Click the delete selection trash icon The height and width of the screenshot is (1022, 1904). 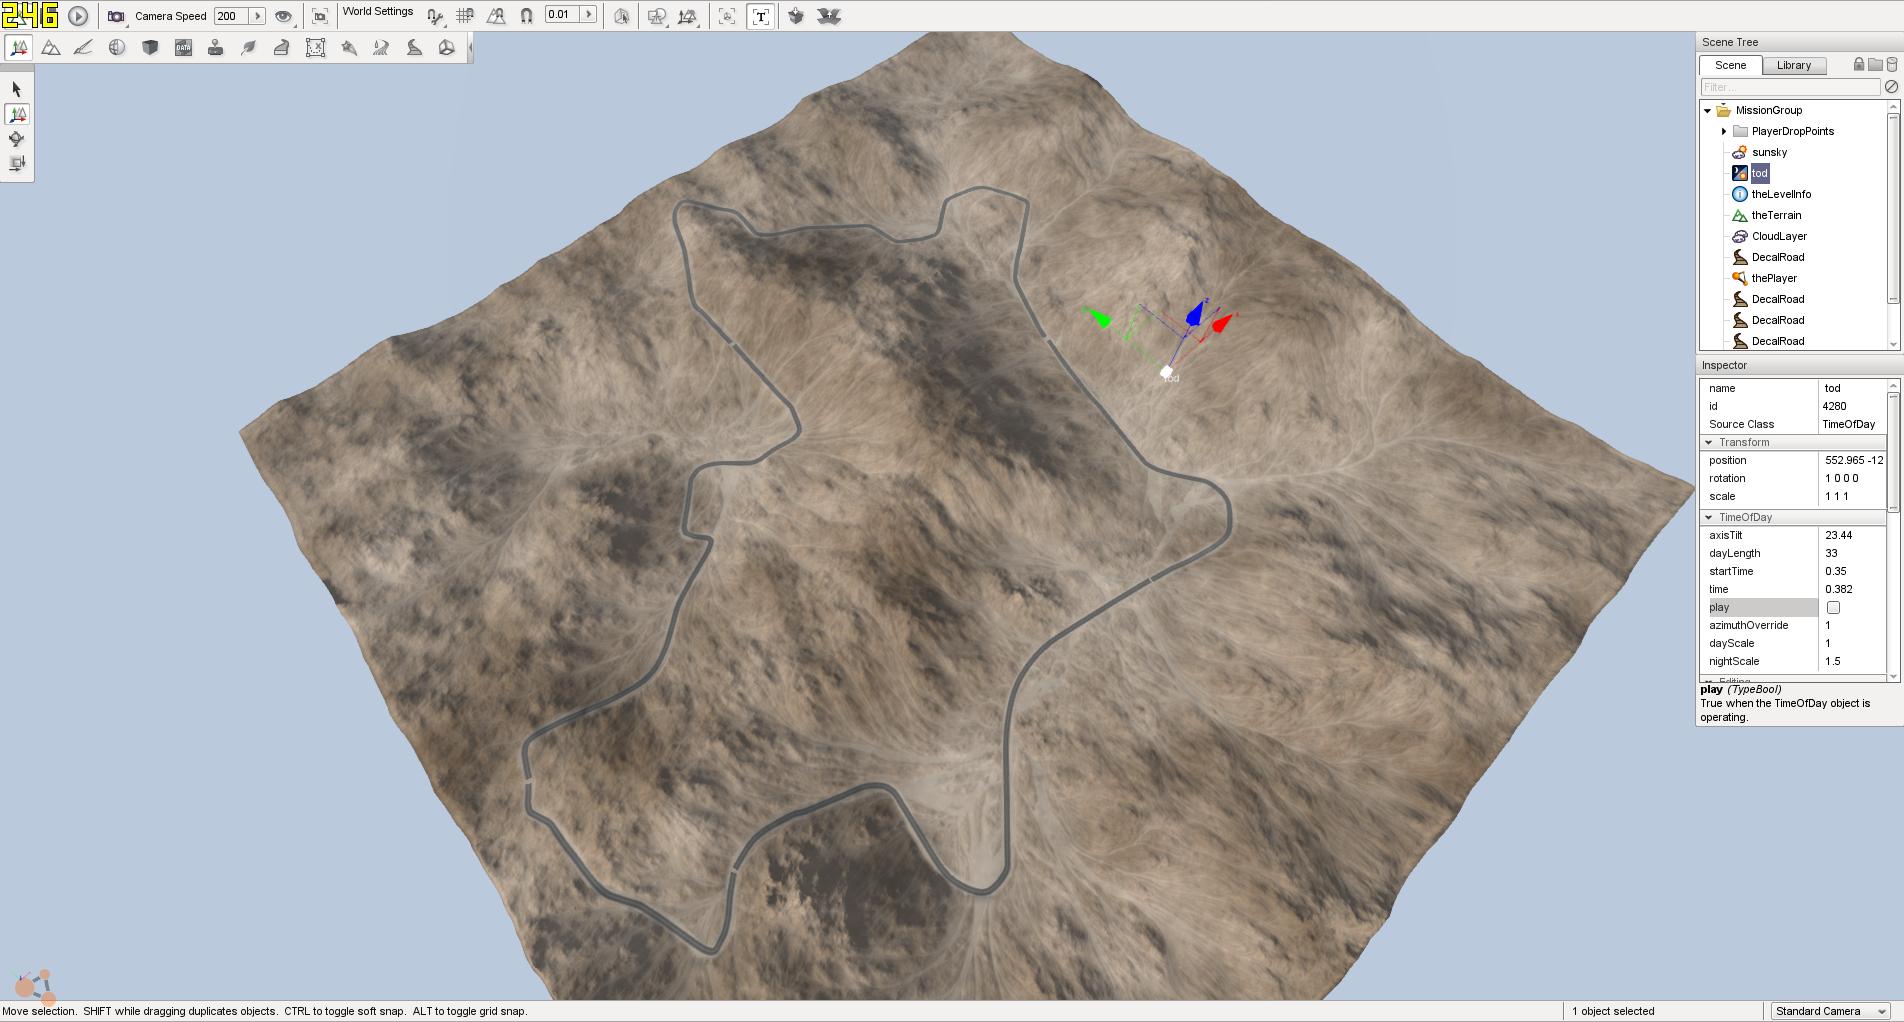coord(1892,64)
